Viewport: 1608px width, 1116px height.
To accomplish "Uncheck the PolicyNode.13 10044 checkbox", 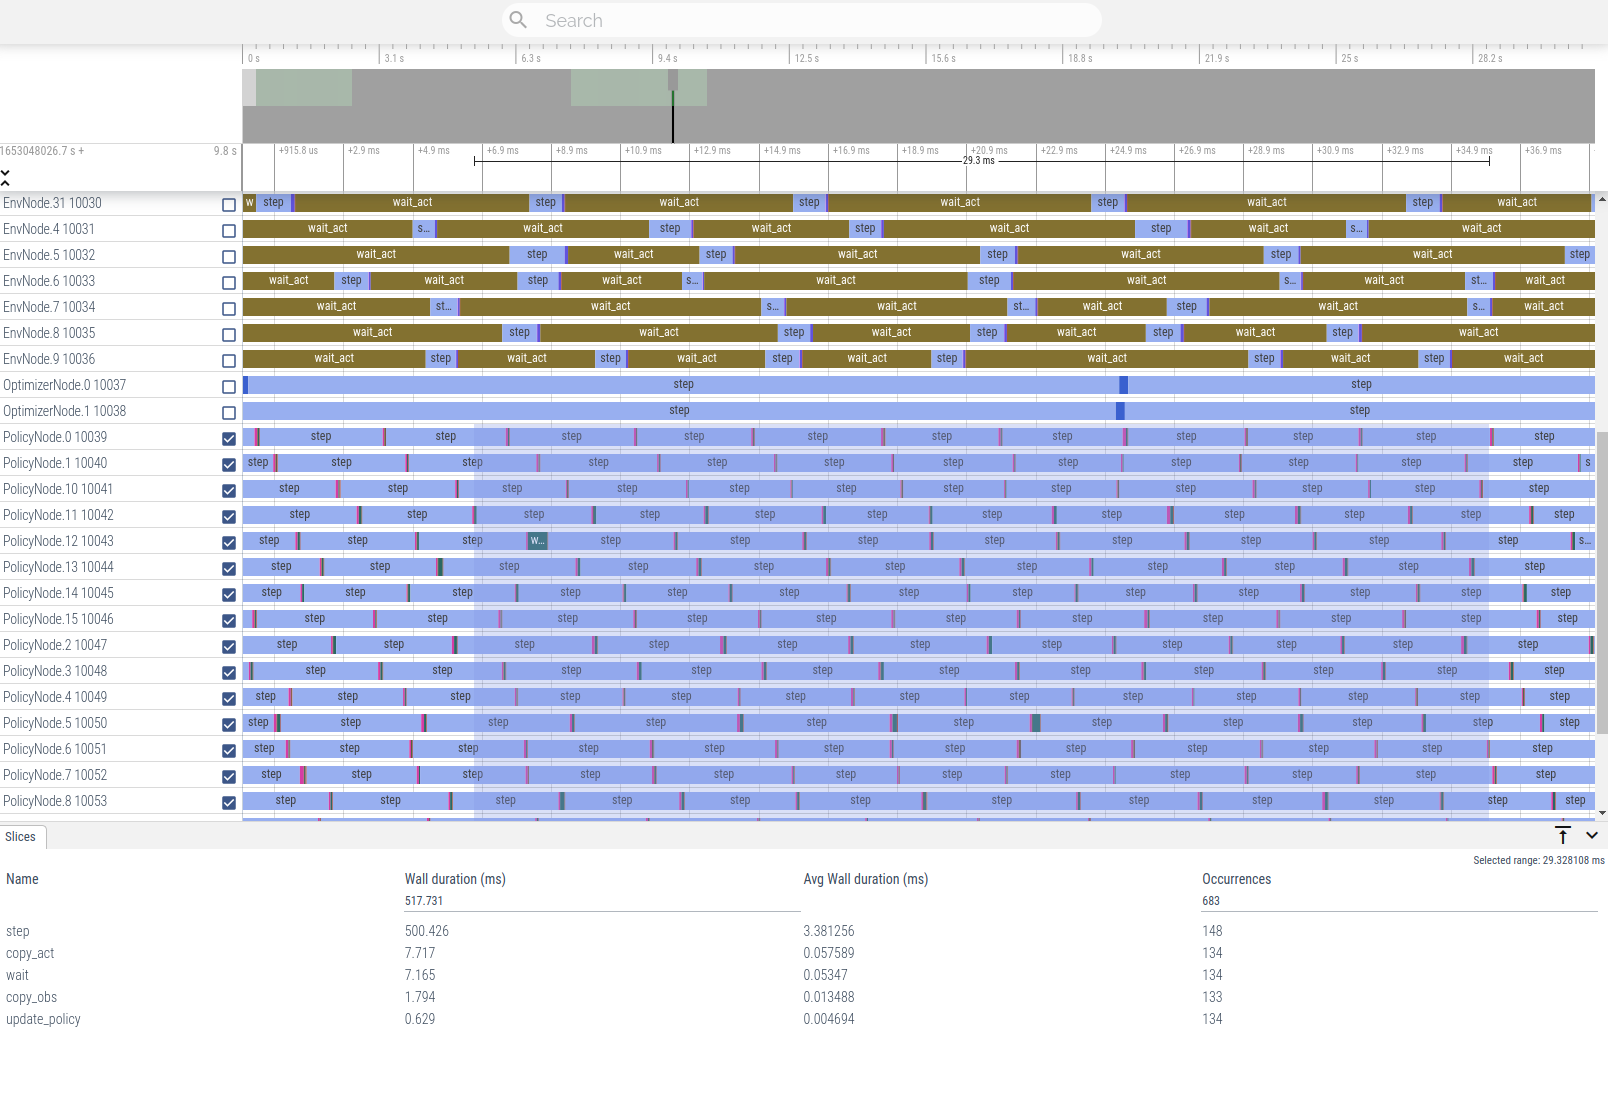I will tap(229, 569).
